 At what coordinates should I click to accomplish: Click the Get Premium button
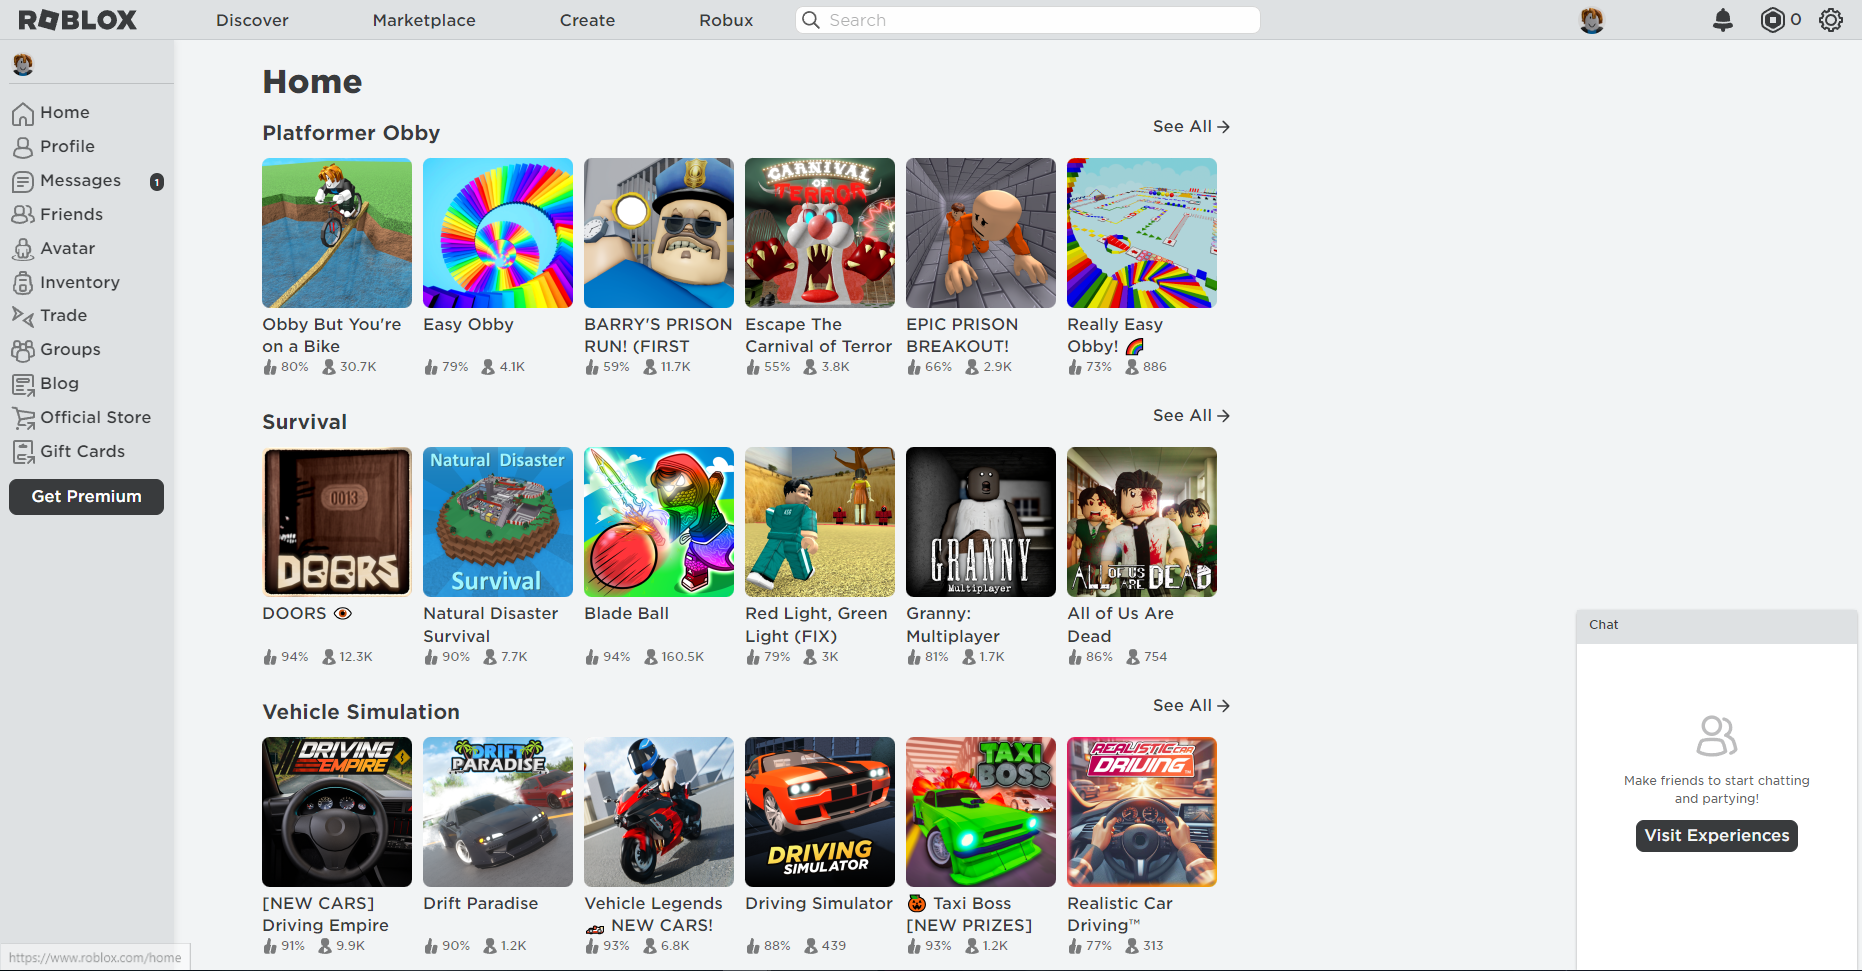point(87,497)
